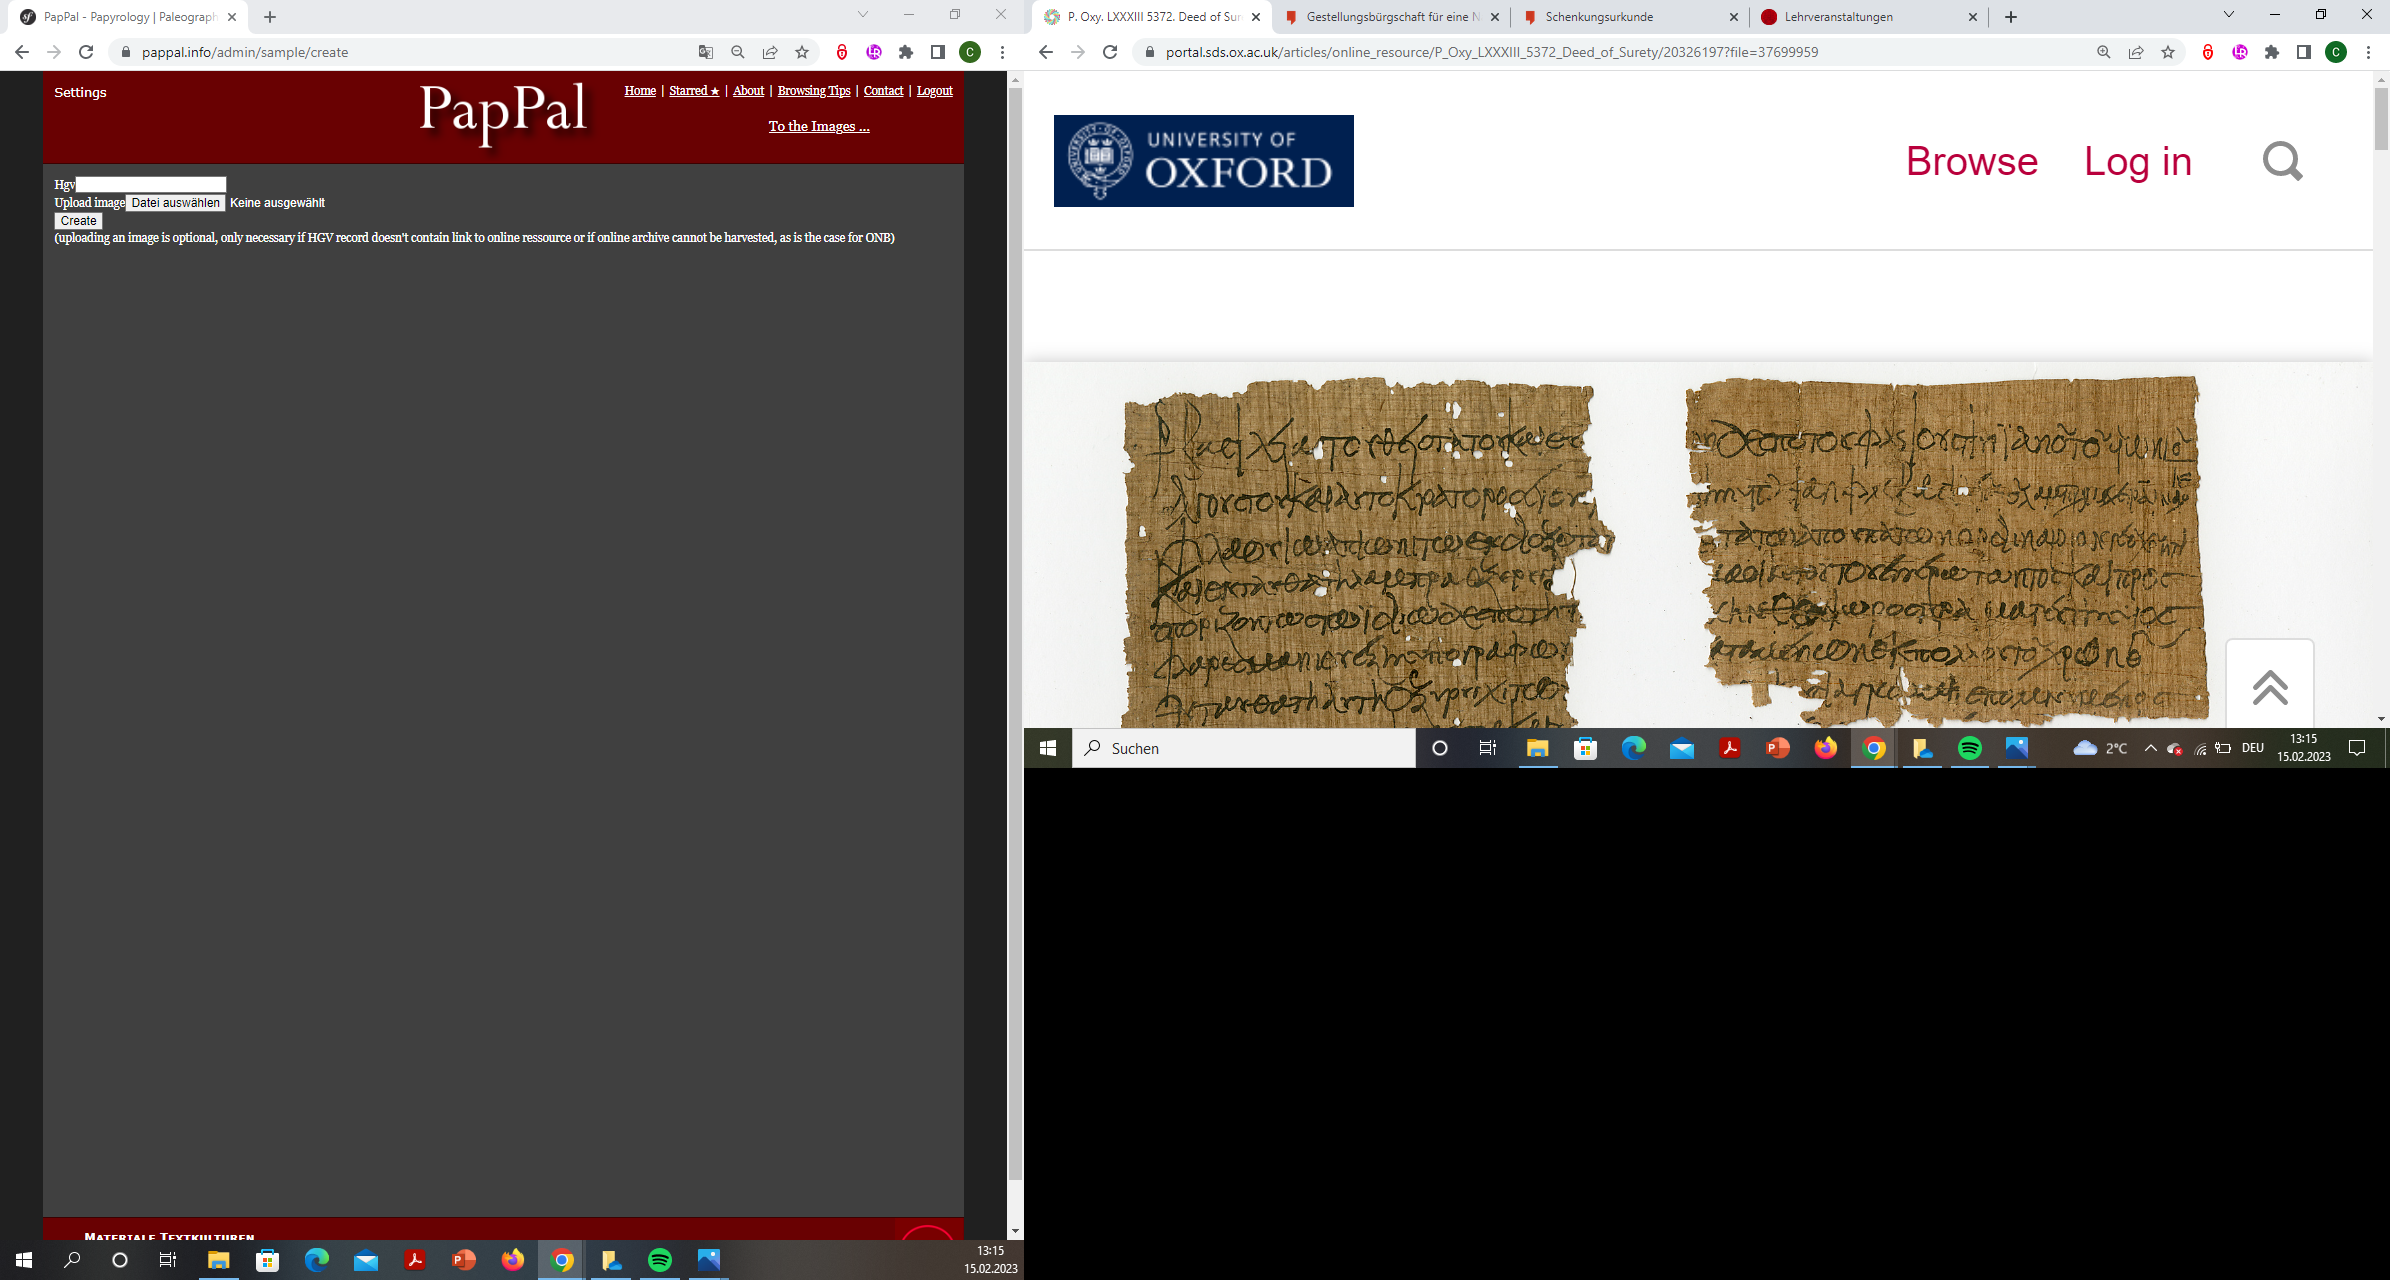The height and width of the screenshot is (1280, 2390).
Task: Open Firefox from the bottom taskbar
Action: 513,1260
